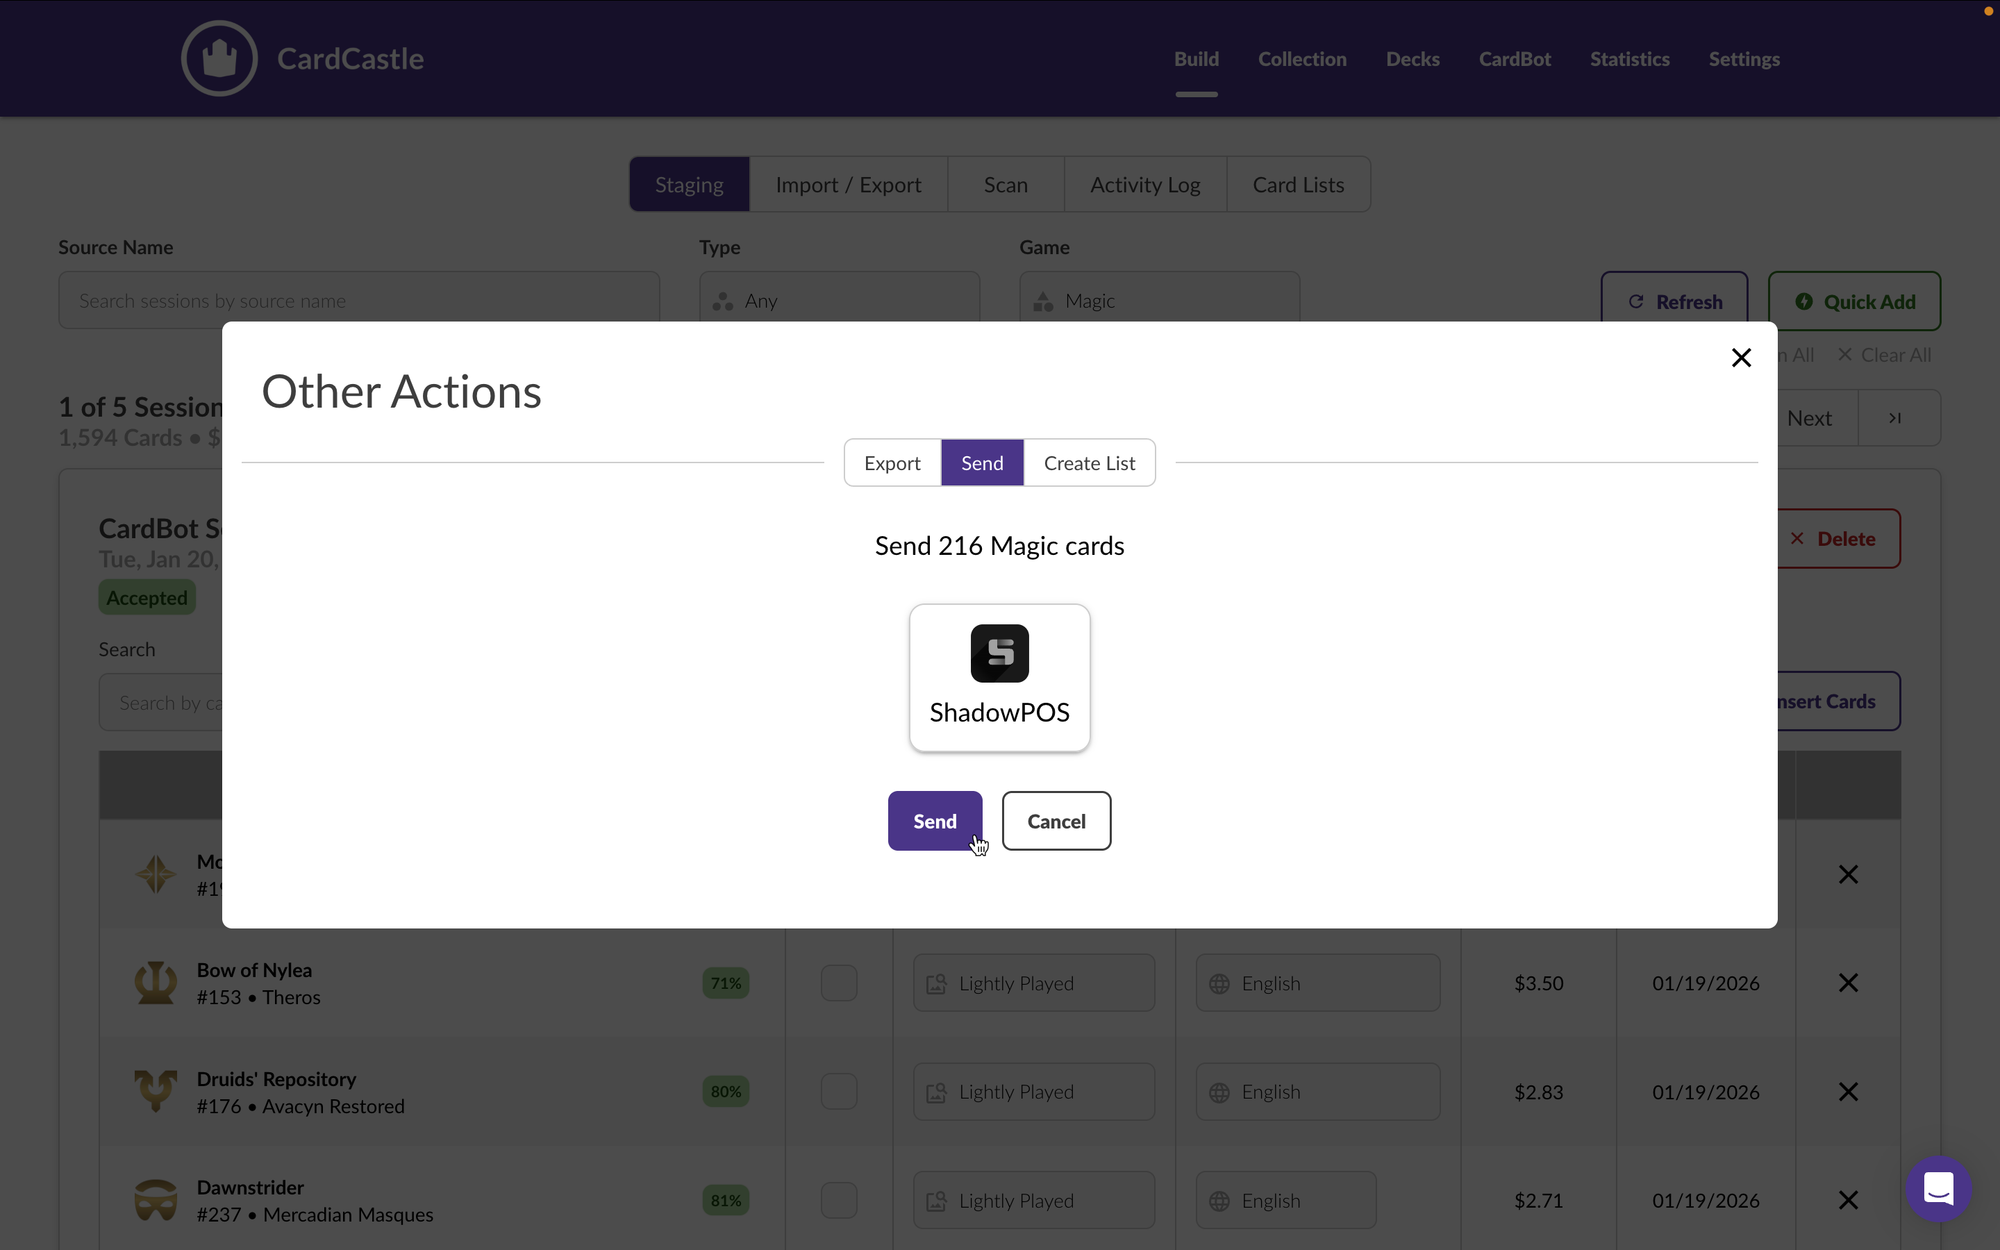Select the Create List tab

(1089, 463)
